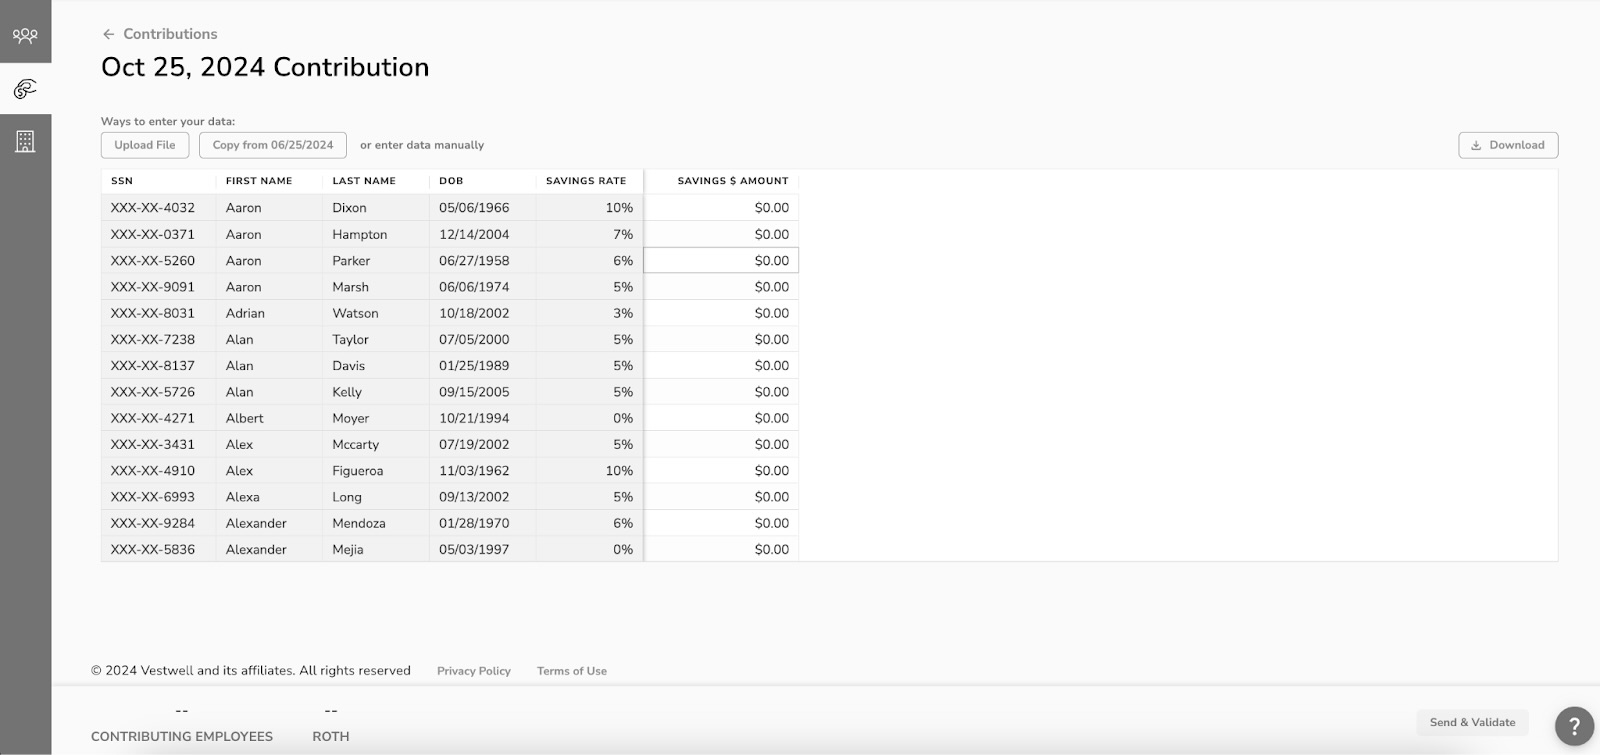Edit savings amount for Albert Moyer

(721, 418)
